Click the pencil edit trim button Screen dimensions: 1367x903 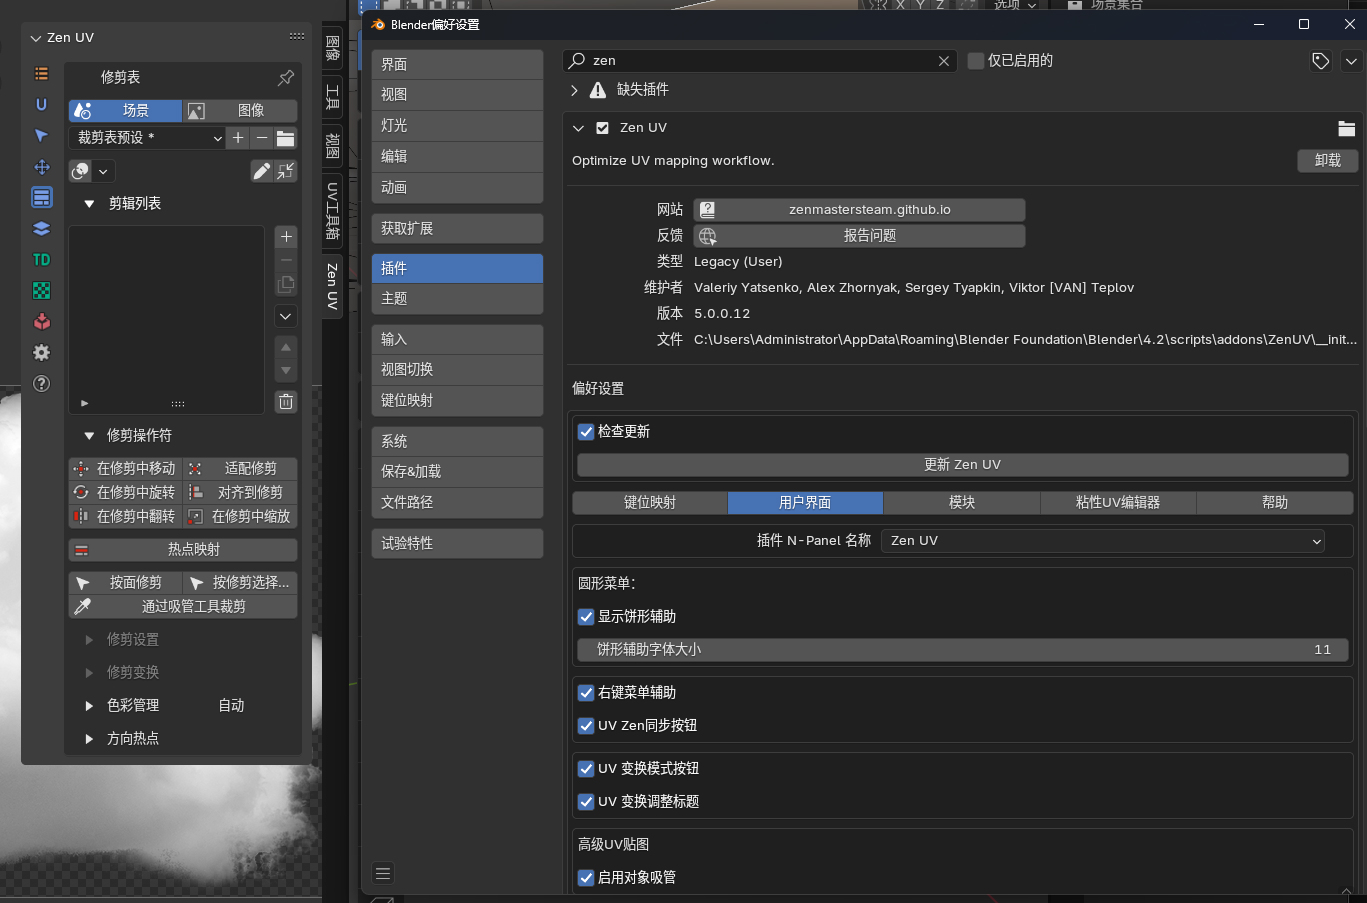pyautogui.click(x=261, y=171)
